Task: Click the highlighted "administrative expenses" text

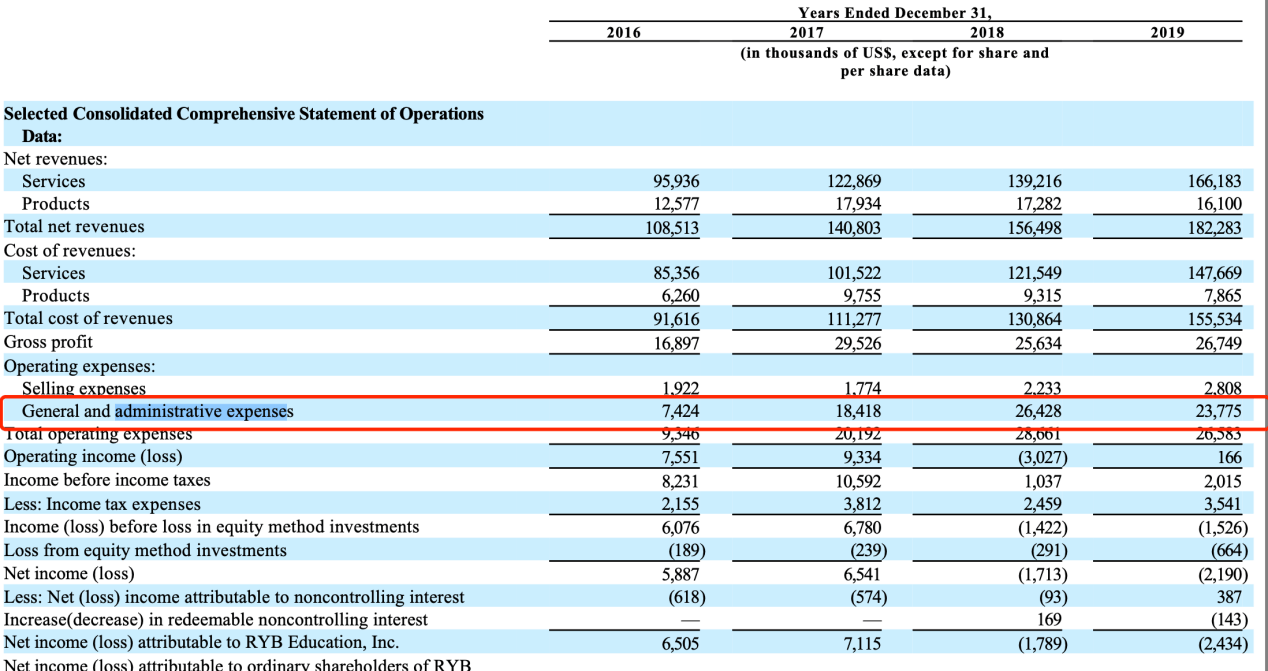Action: point(203,411)
